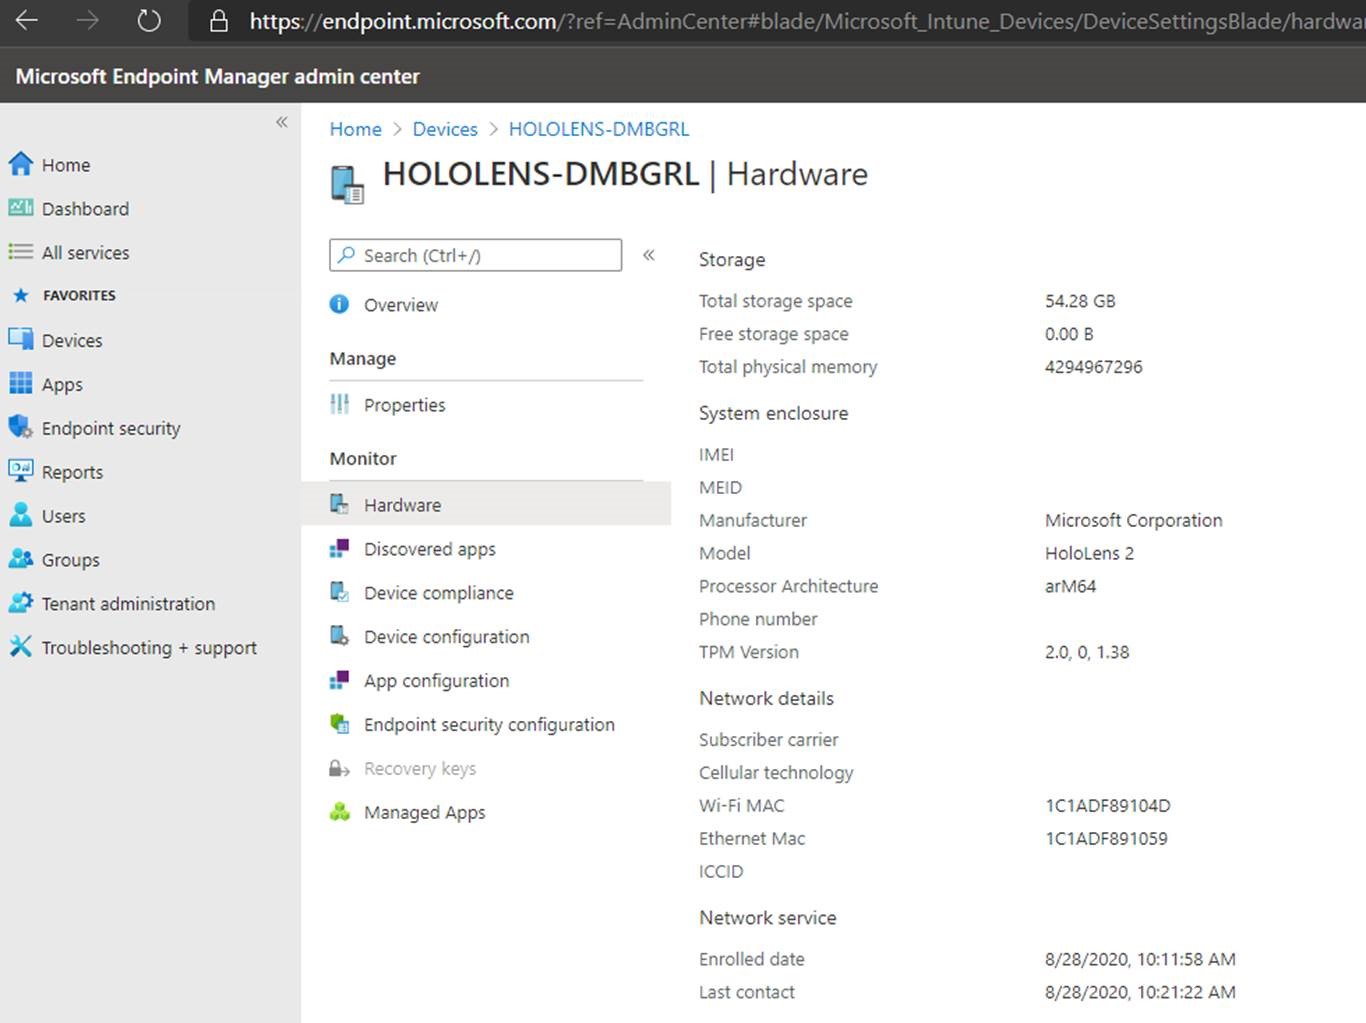Click the Tenant administration icon
The image size is (1366, 1023).
coord(21,603)
